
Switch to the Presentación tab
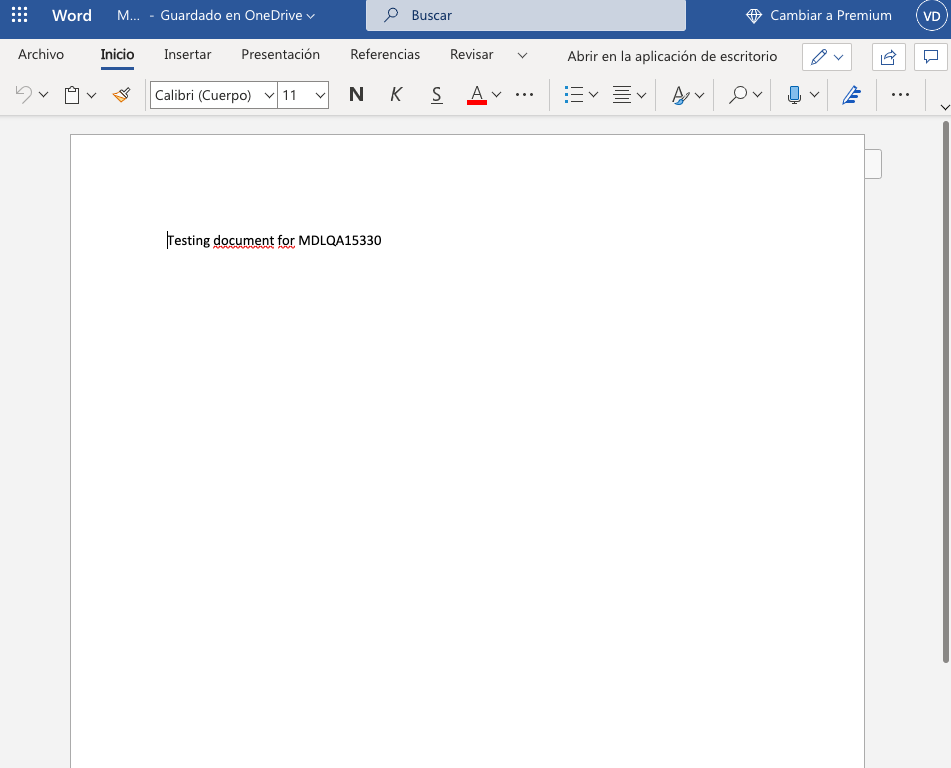280,55
